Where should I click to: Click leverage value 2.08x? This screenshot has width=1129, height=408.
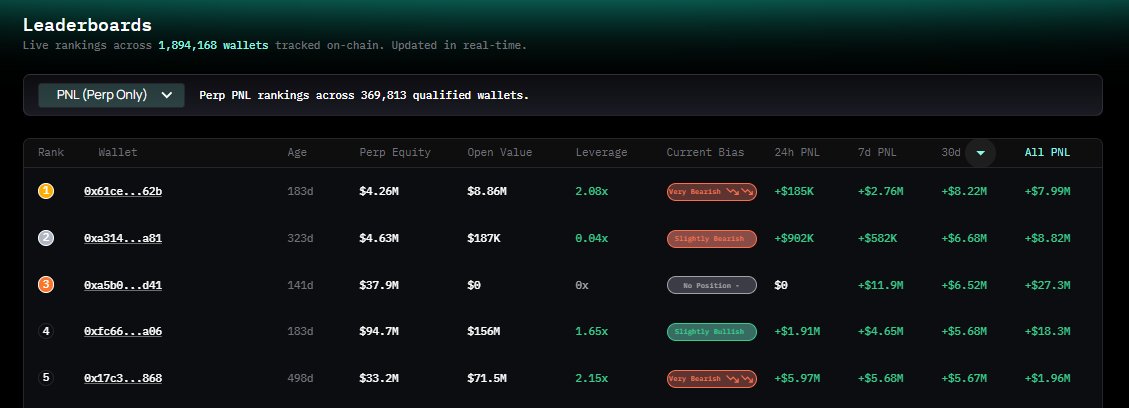pos(591,191)
